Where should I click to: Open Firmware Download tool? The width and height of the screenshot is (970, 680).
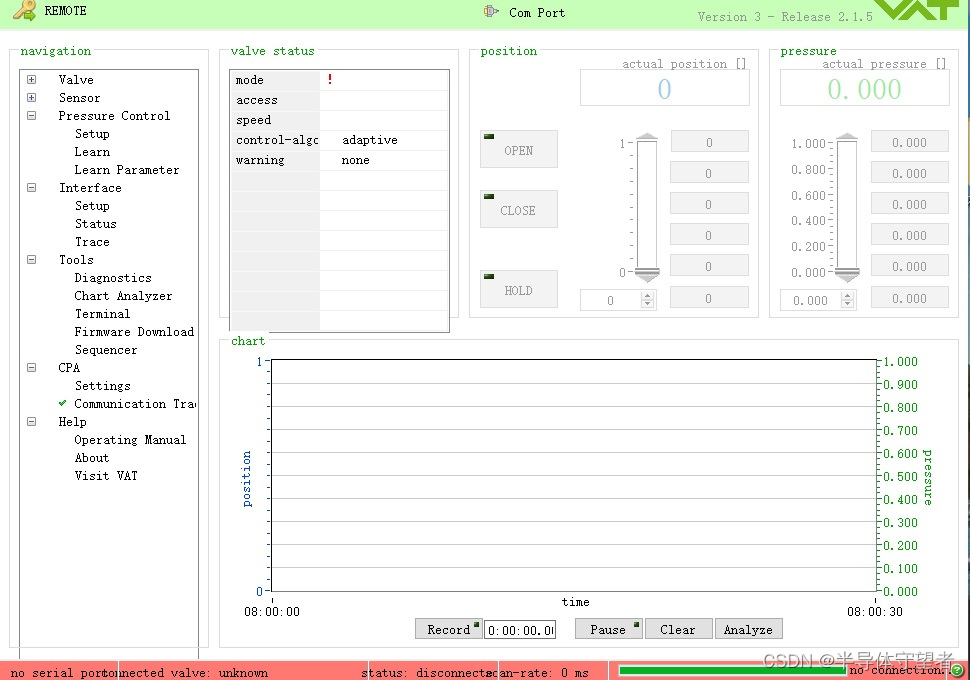pos(134,332)
